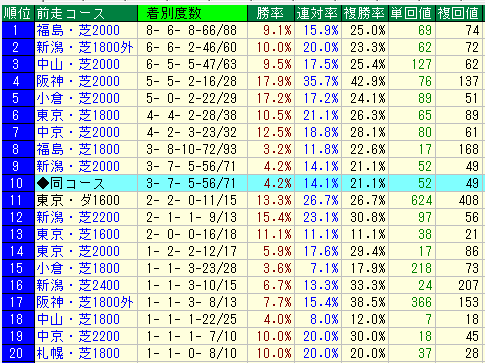Select rank cell 10

[18, 184]
